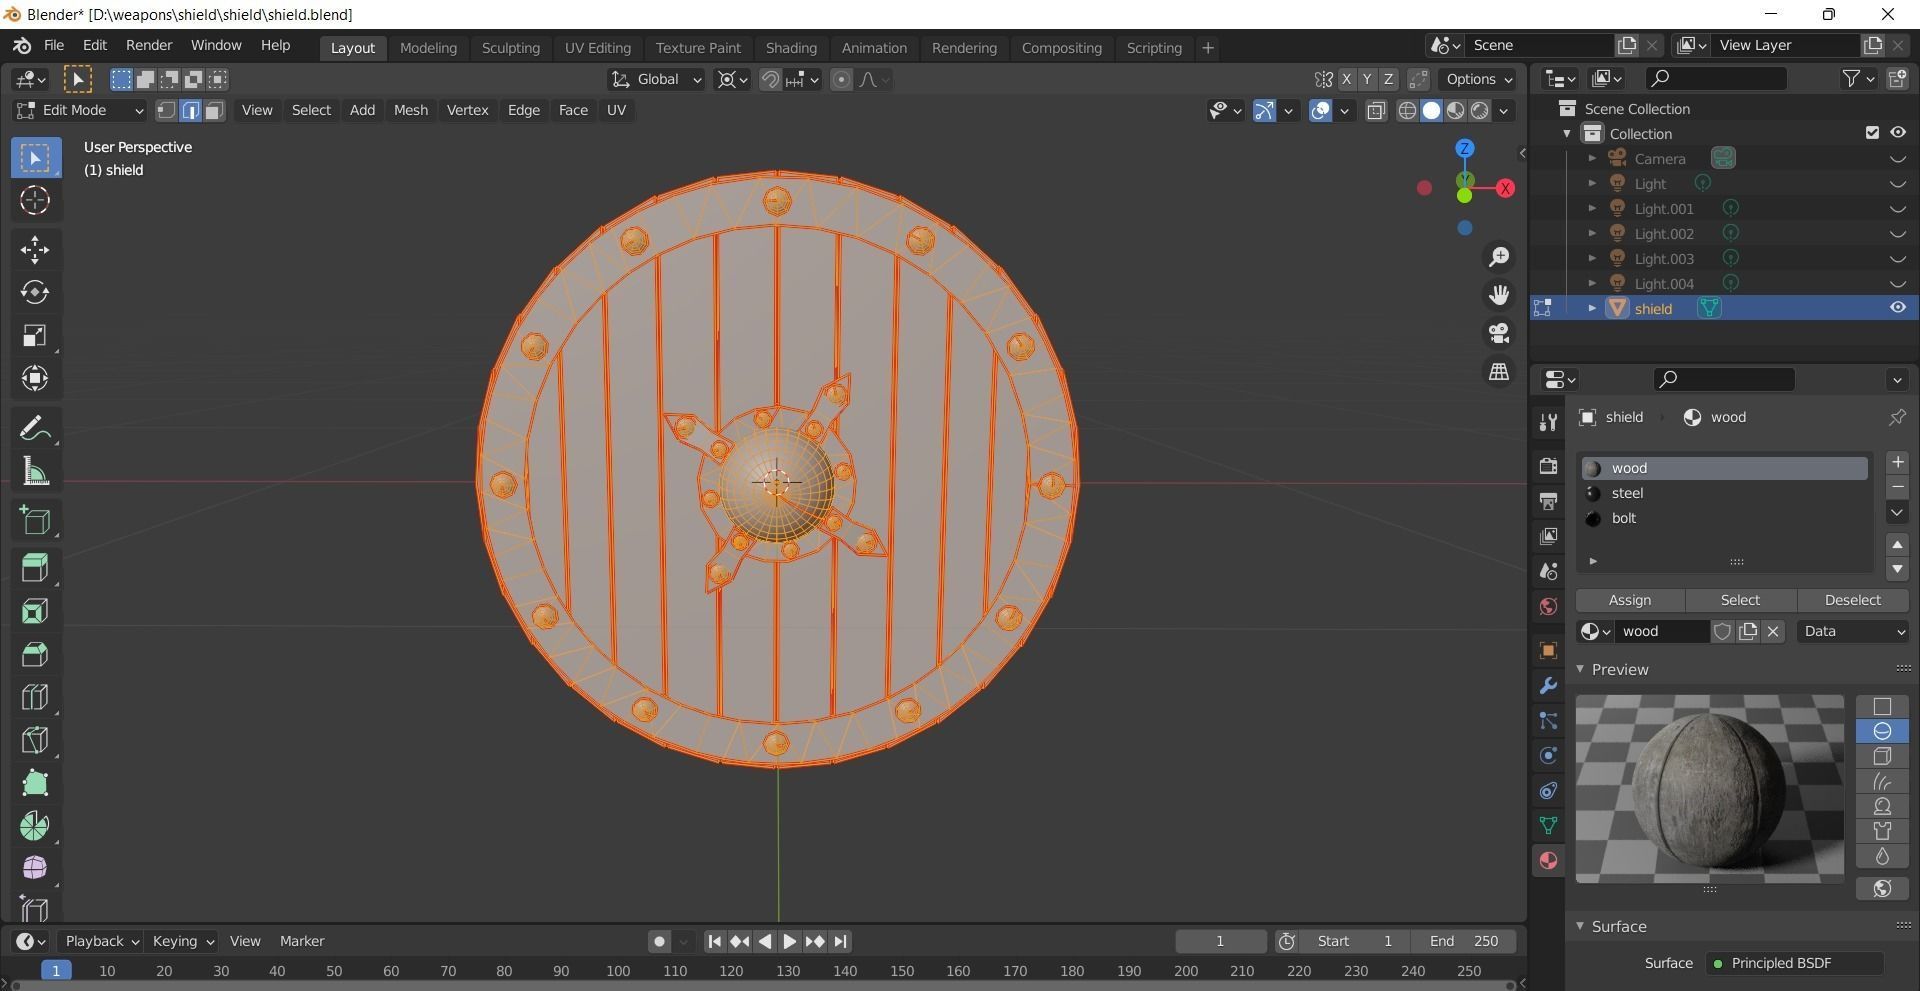The height and width of the screenshot is (991, 1920).
Task: Expand the Camera item in outliner
Action: [x=1592, y=158]
